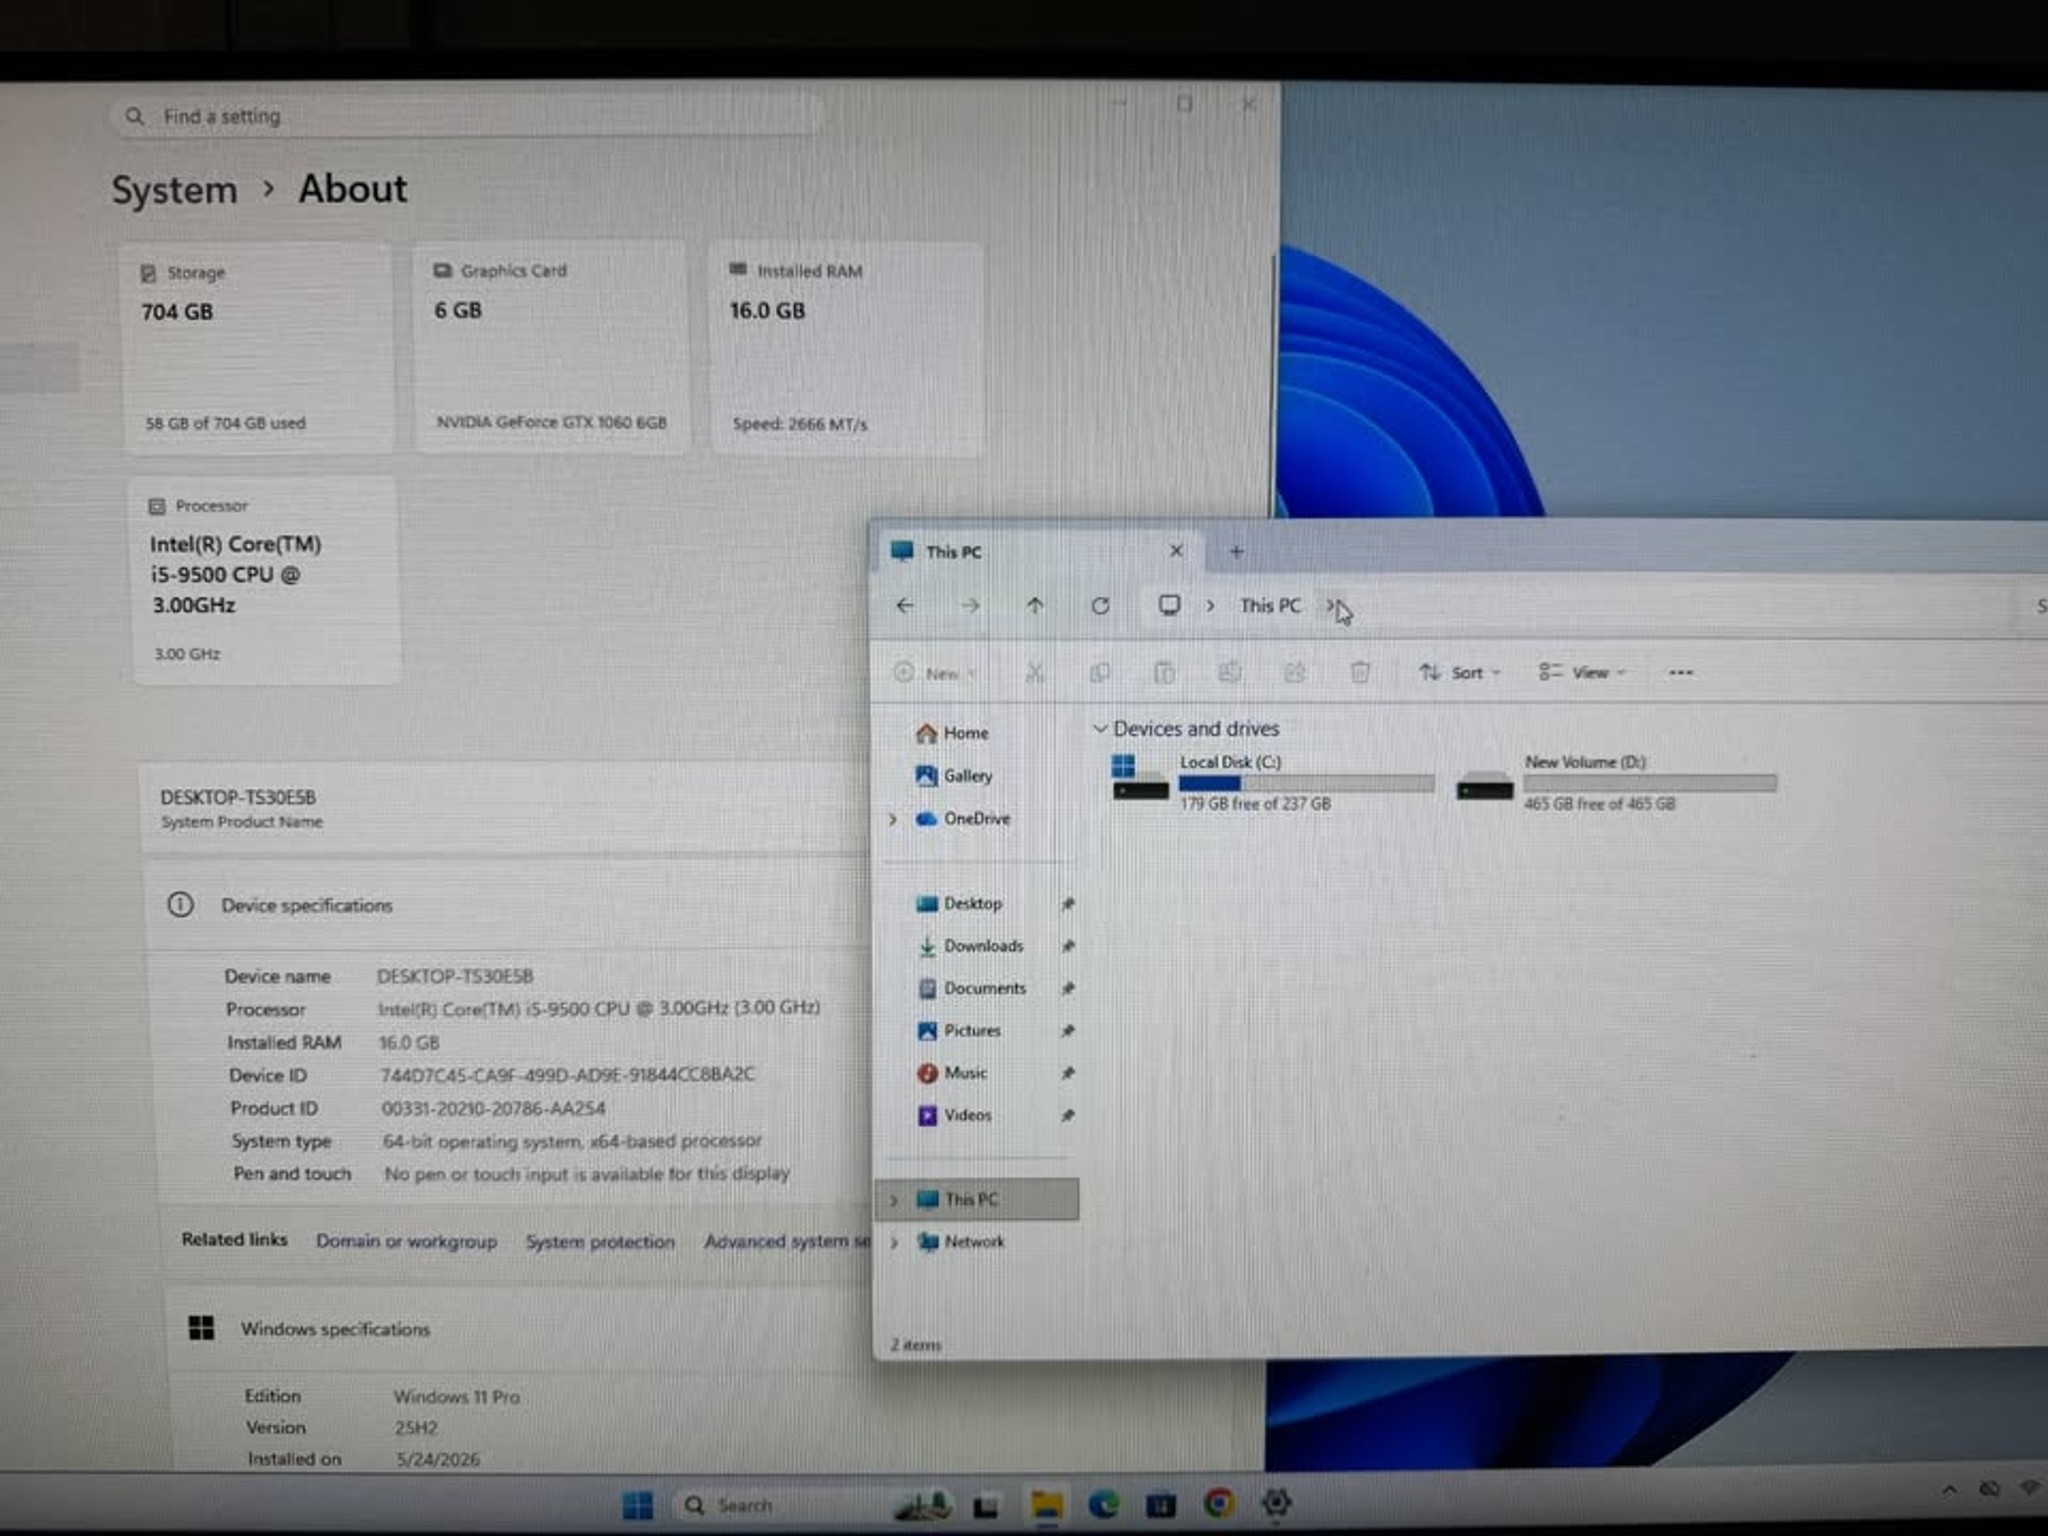Open the System protection link
Image resolution: width=2048 pixels, height=1536 pixels.
click(x=600, y=1242)
